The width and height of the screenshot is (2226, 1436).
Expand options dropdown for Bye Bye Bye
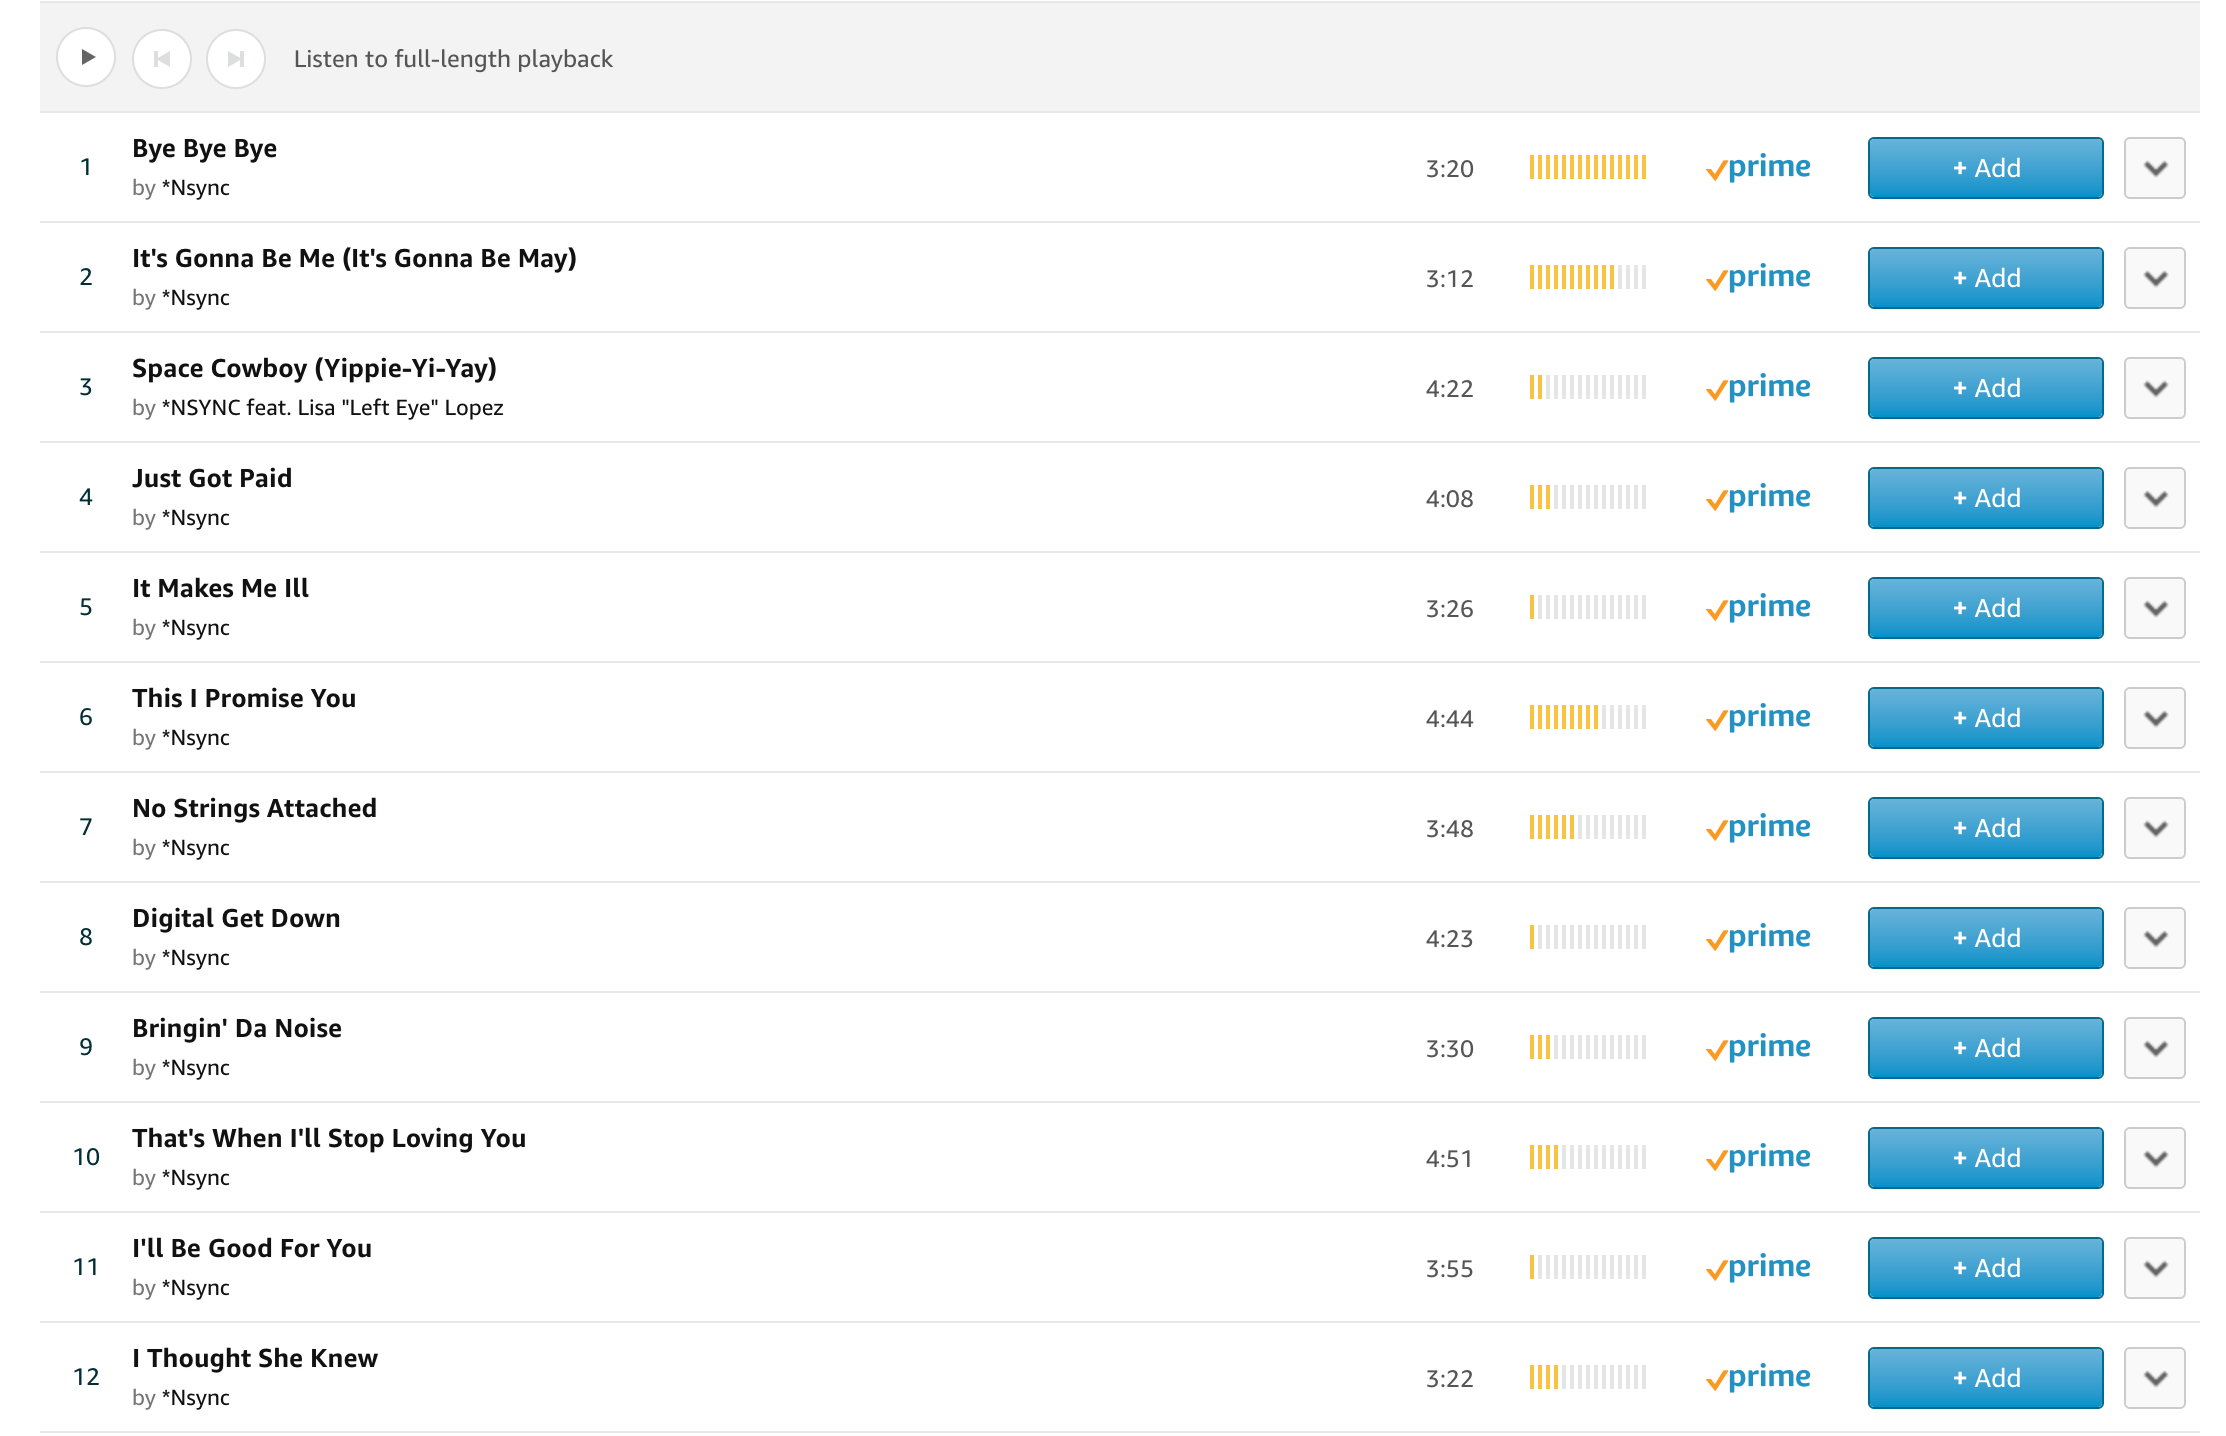pos(2155,168)
